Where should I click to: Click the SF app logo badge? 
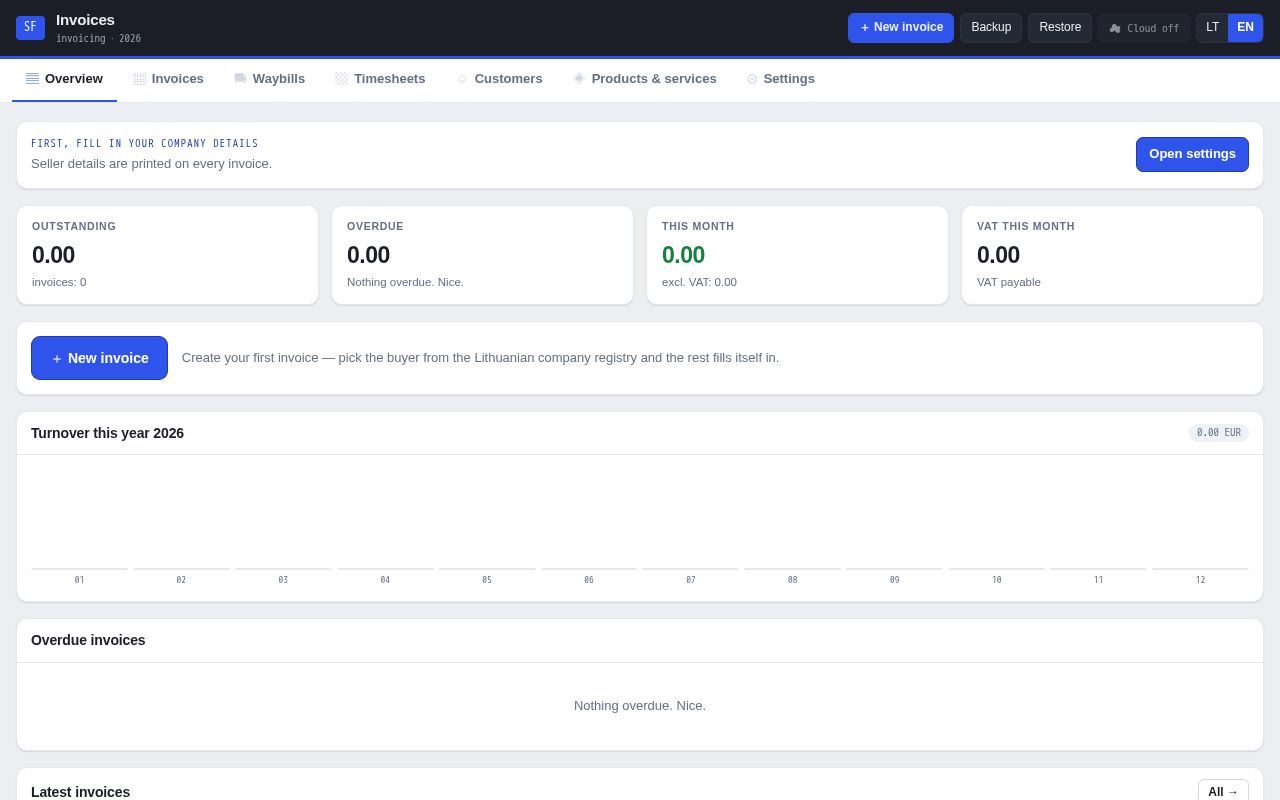[x=30, y=28]
